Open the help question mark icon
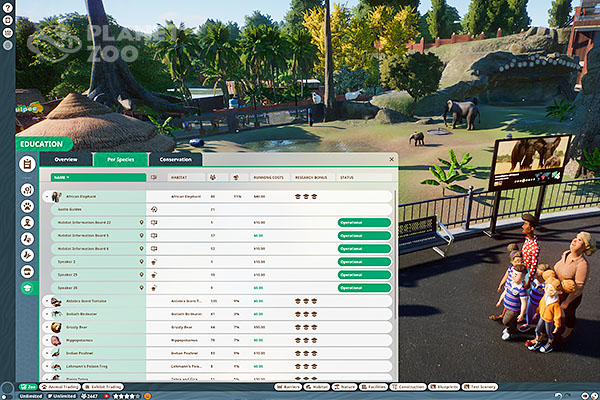600x400 pixels. pos(8,7)
